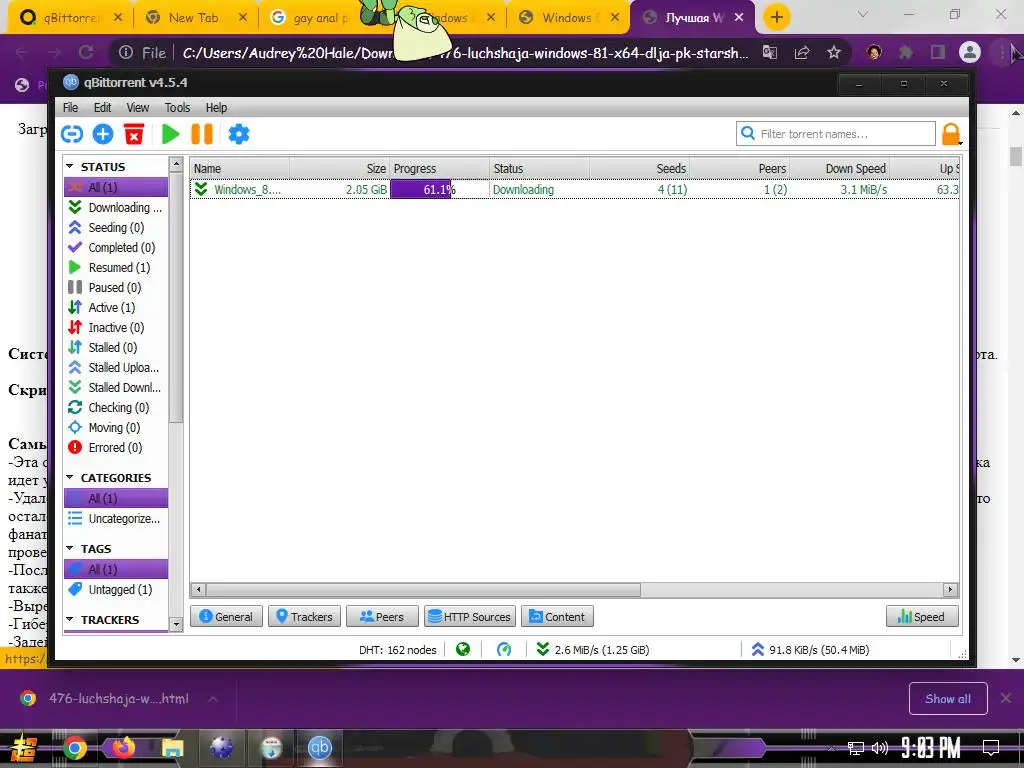The height and width of the screenshot is (768, 1024).
Task: Collapse the TRACKERS section
Action: (x=70, y=619)
